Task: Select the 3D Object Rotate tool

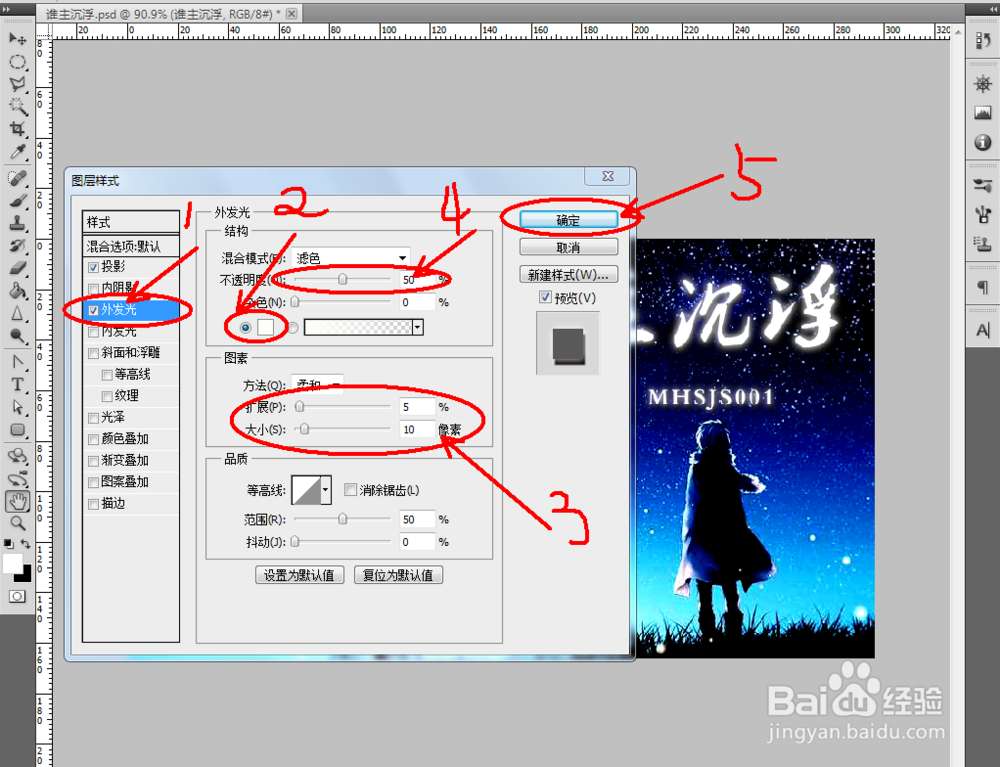Action: pos(17,456)
